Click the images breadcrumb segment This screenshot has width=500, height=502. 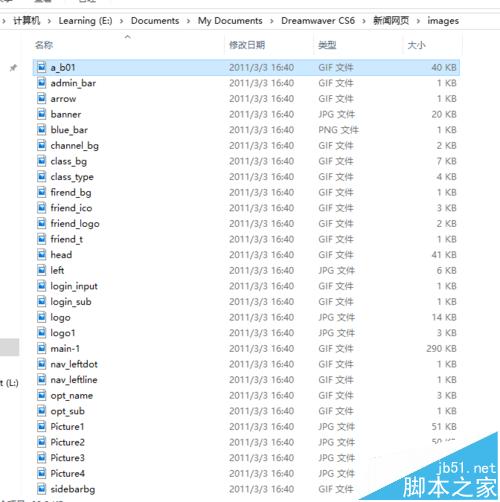pyautogui.click(x=443, y=21)
